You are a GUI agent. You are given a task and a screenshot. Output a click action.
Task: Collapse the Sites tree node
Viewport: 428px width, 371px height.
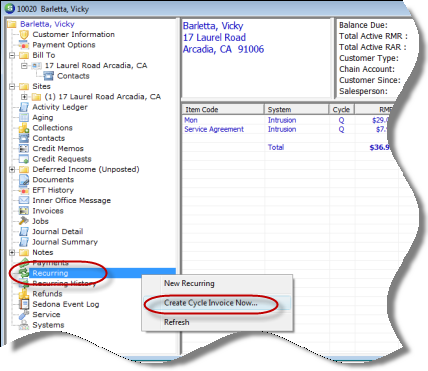coord(12,87)
